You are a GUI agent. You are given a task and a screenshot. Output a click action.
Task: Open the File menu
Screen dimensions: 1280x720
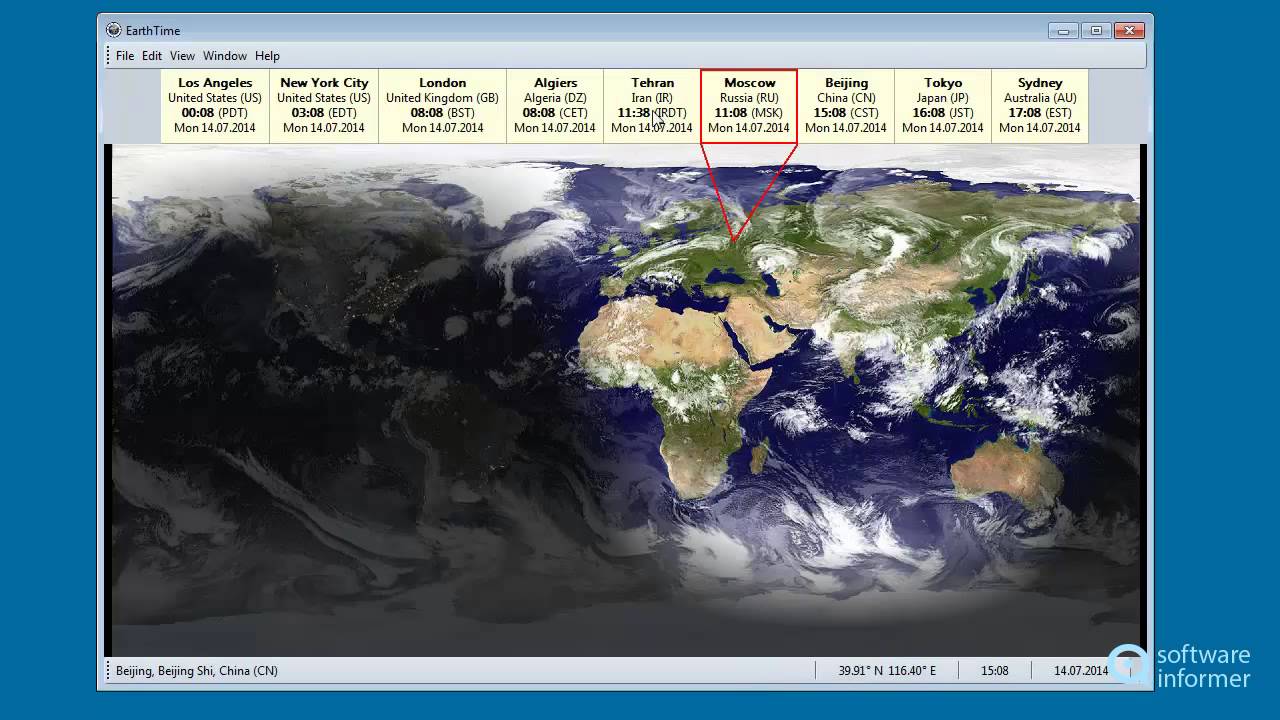pyautogui.click(x=124, y=56)
